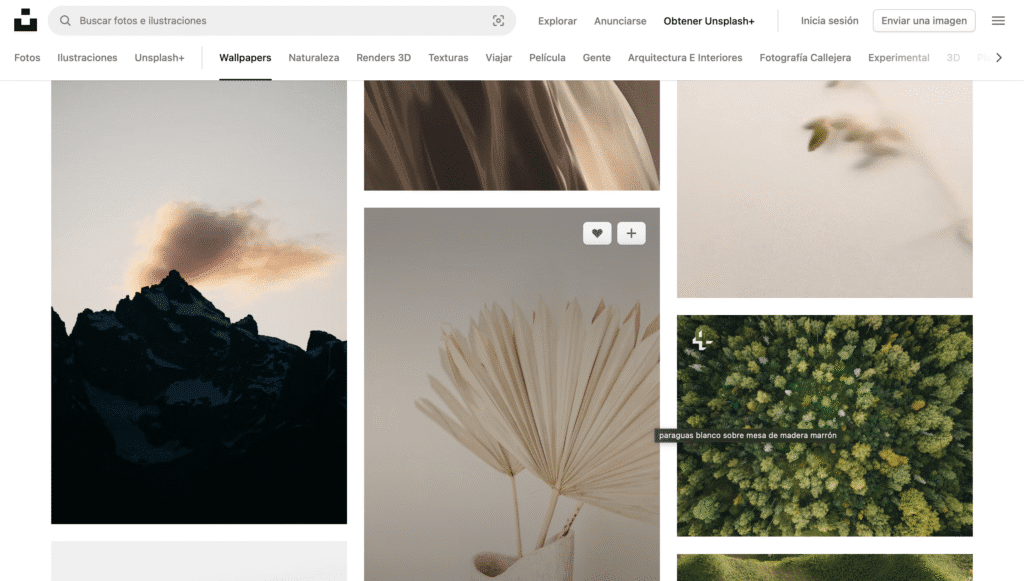Switch to the Naturaleza tab

[313, 58]
